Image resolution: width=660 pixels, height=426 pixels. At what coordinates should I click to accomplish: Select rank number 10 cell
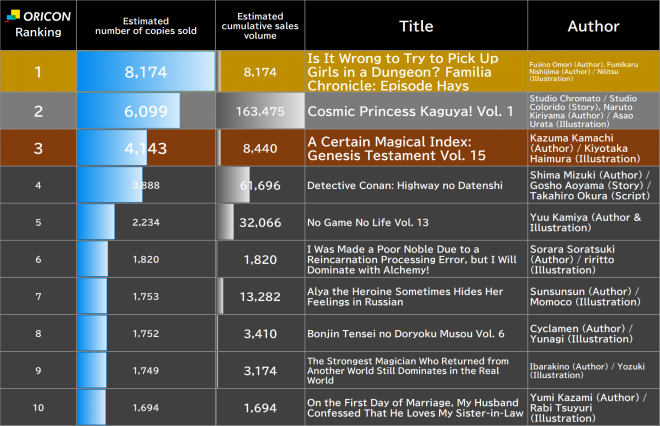pyautogui.click(x=38, y=407)
